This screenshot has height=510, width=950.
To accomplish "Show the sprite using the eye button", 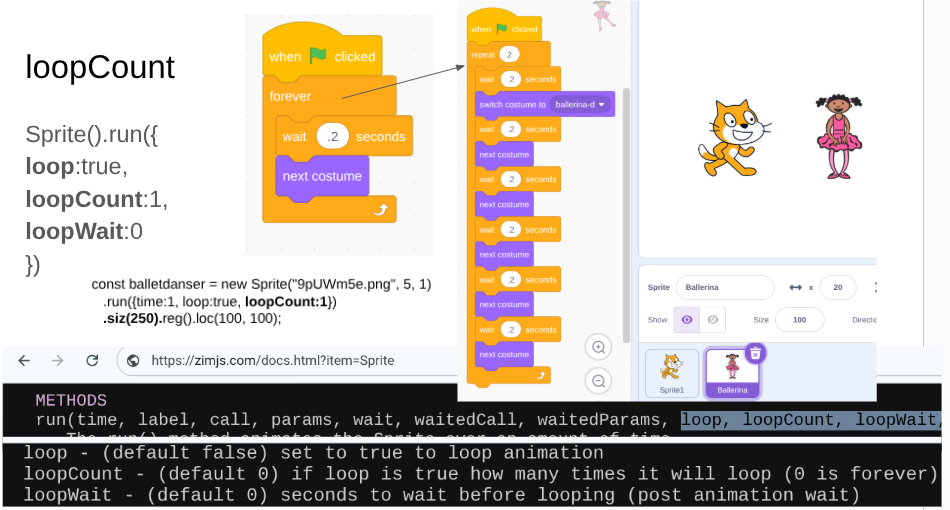I will (x=687, y=319).
